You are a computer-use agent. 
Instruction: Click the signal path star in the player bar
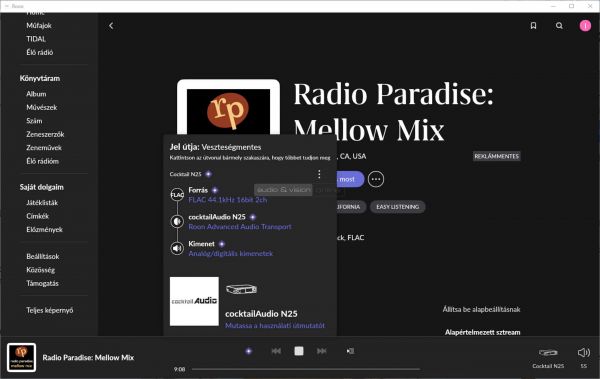pos(249,351)
